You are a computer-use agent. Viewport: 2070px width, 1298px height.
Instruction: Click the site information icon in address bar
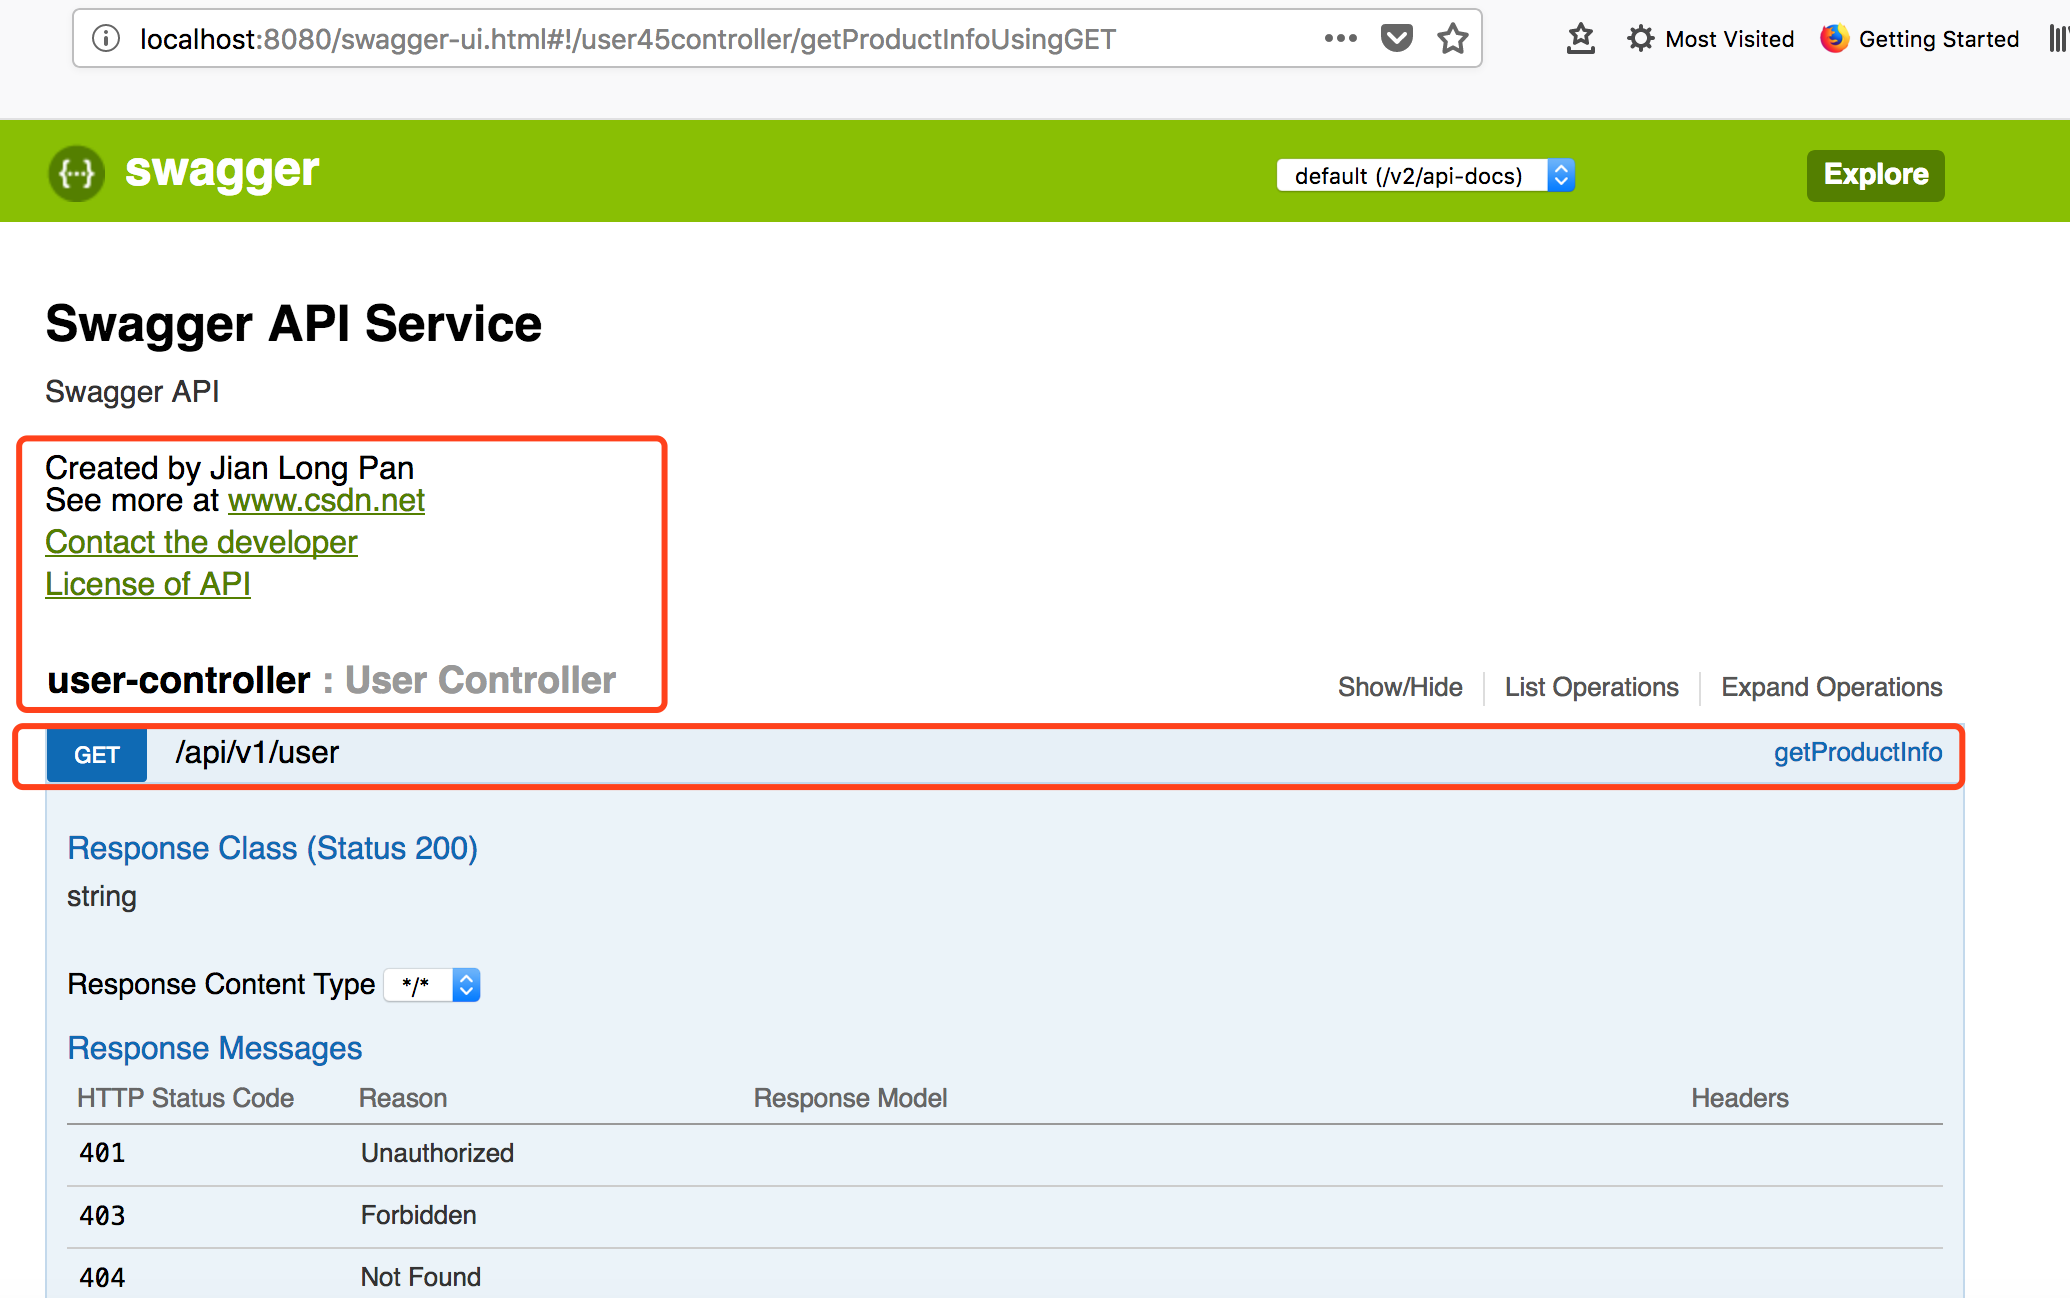point(106,39)
